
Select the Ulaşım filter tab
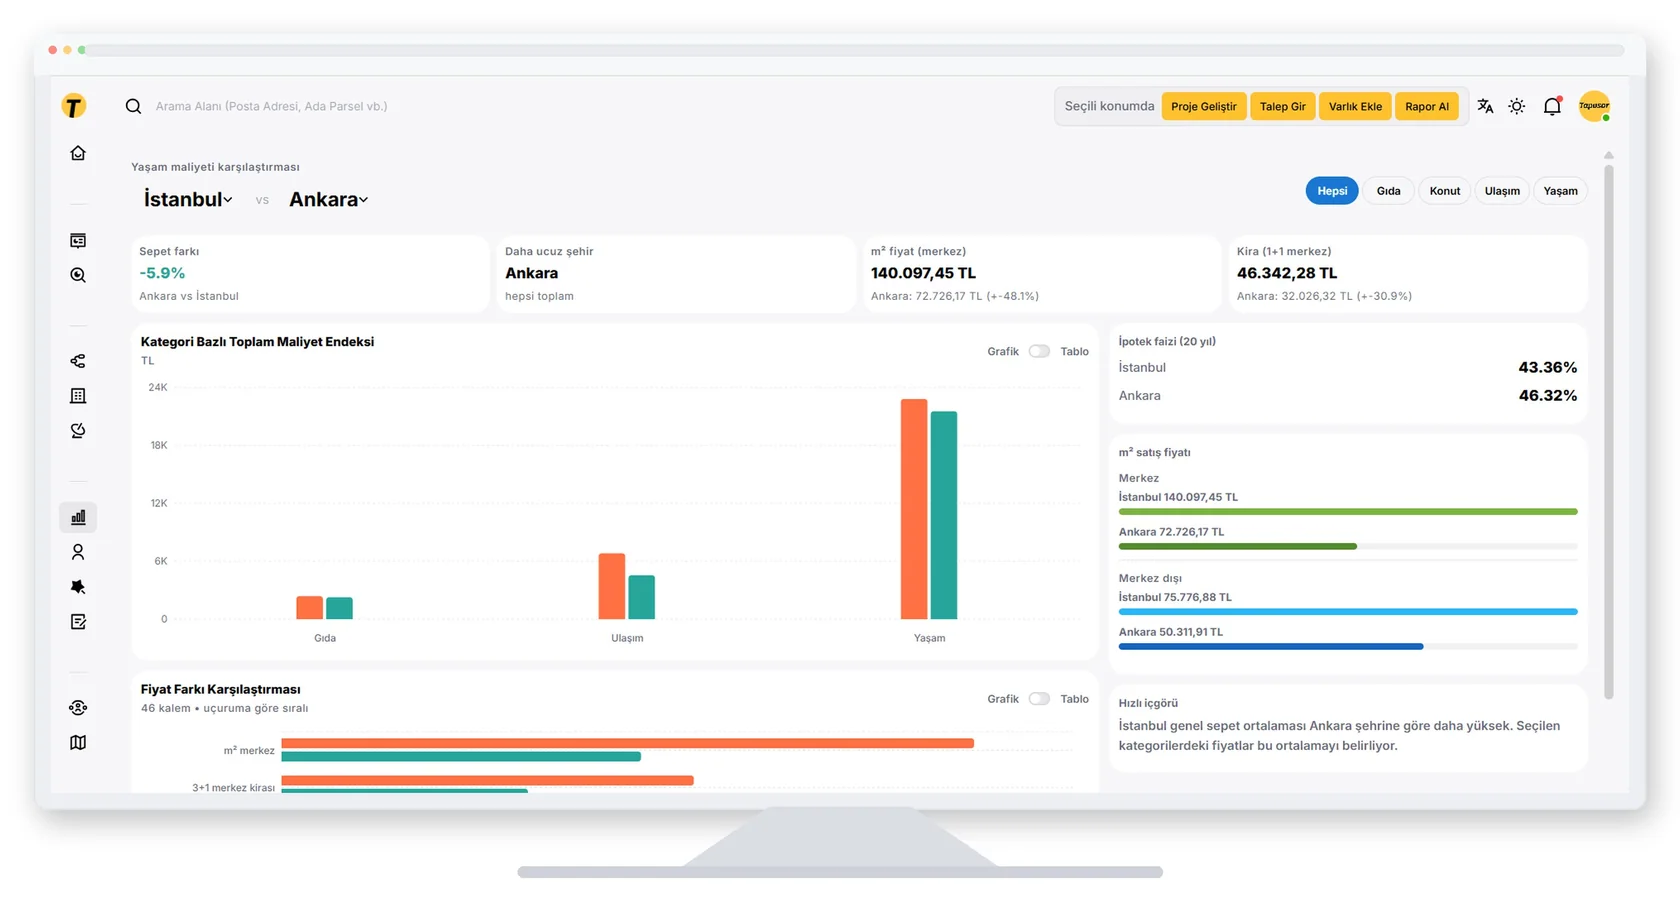pos(1502,191)
